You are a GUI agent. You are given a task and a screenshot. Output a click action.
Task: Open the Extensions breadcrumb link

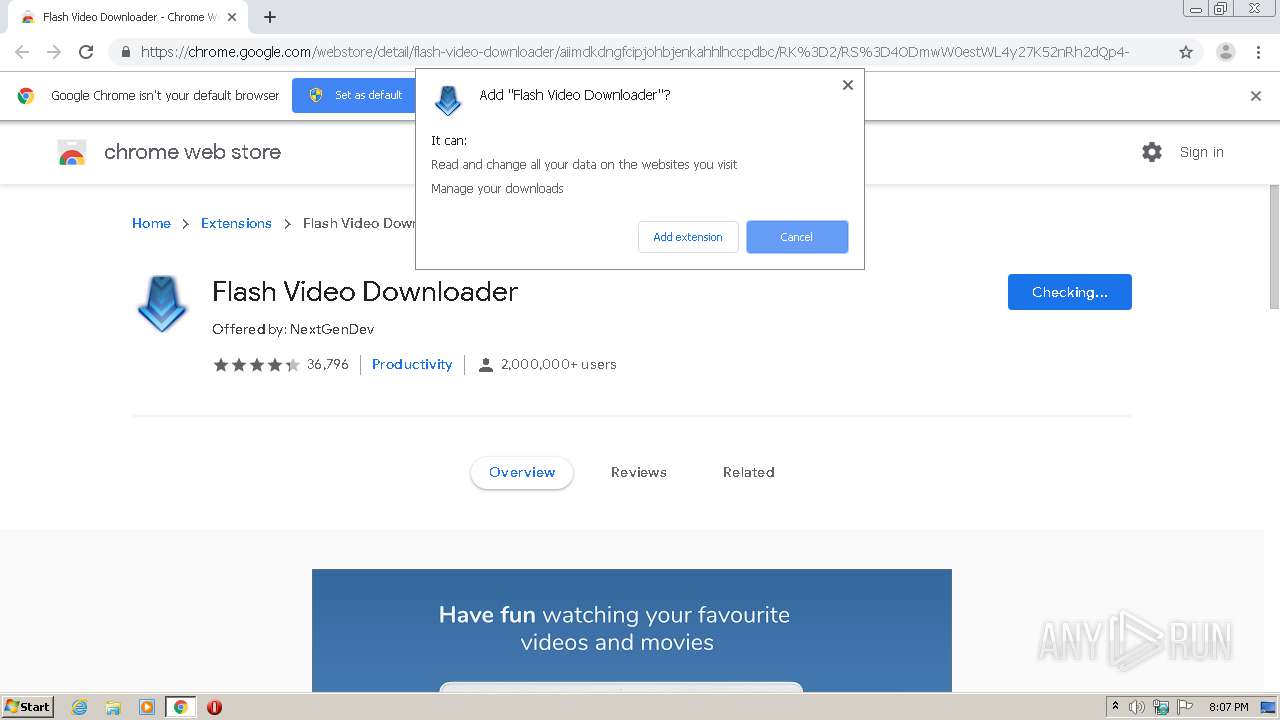(x=236, y=223)
